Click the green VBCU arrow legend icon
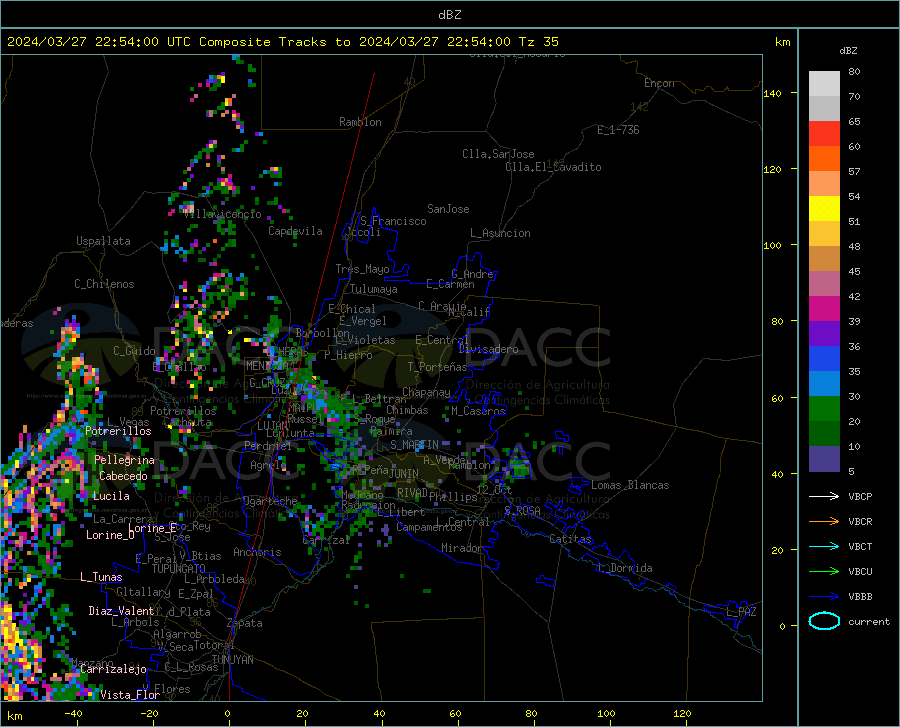The height and width of the screenshot is (727, 900). pyautogui.click(x=824, y=572)
